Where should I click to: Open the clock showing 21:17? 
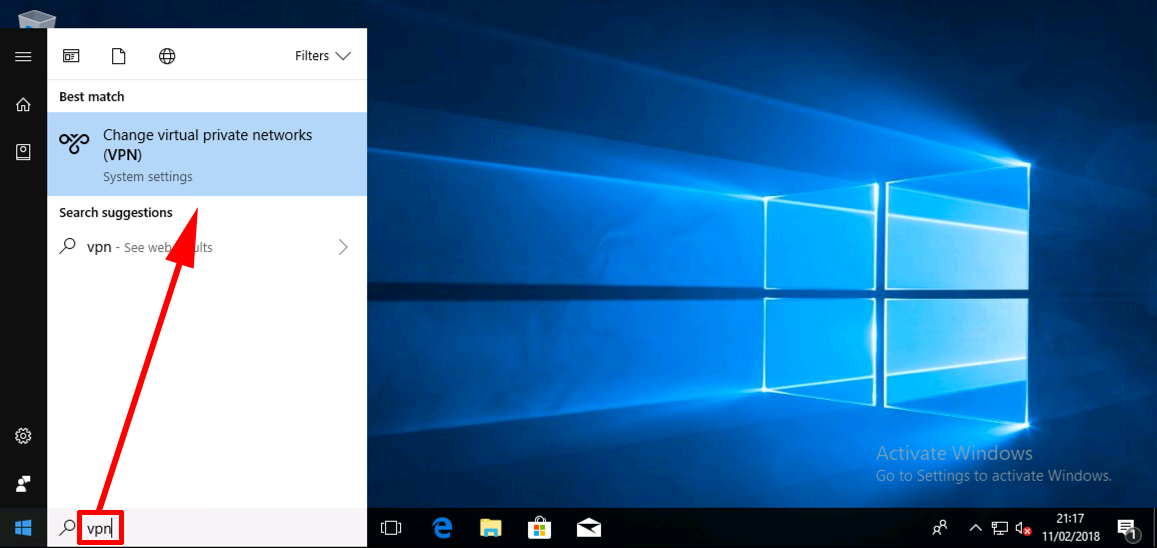1069,528
